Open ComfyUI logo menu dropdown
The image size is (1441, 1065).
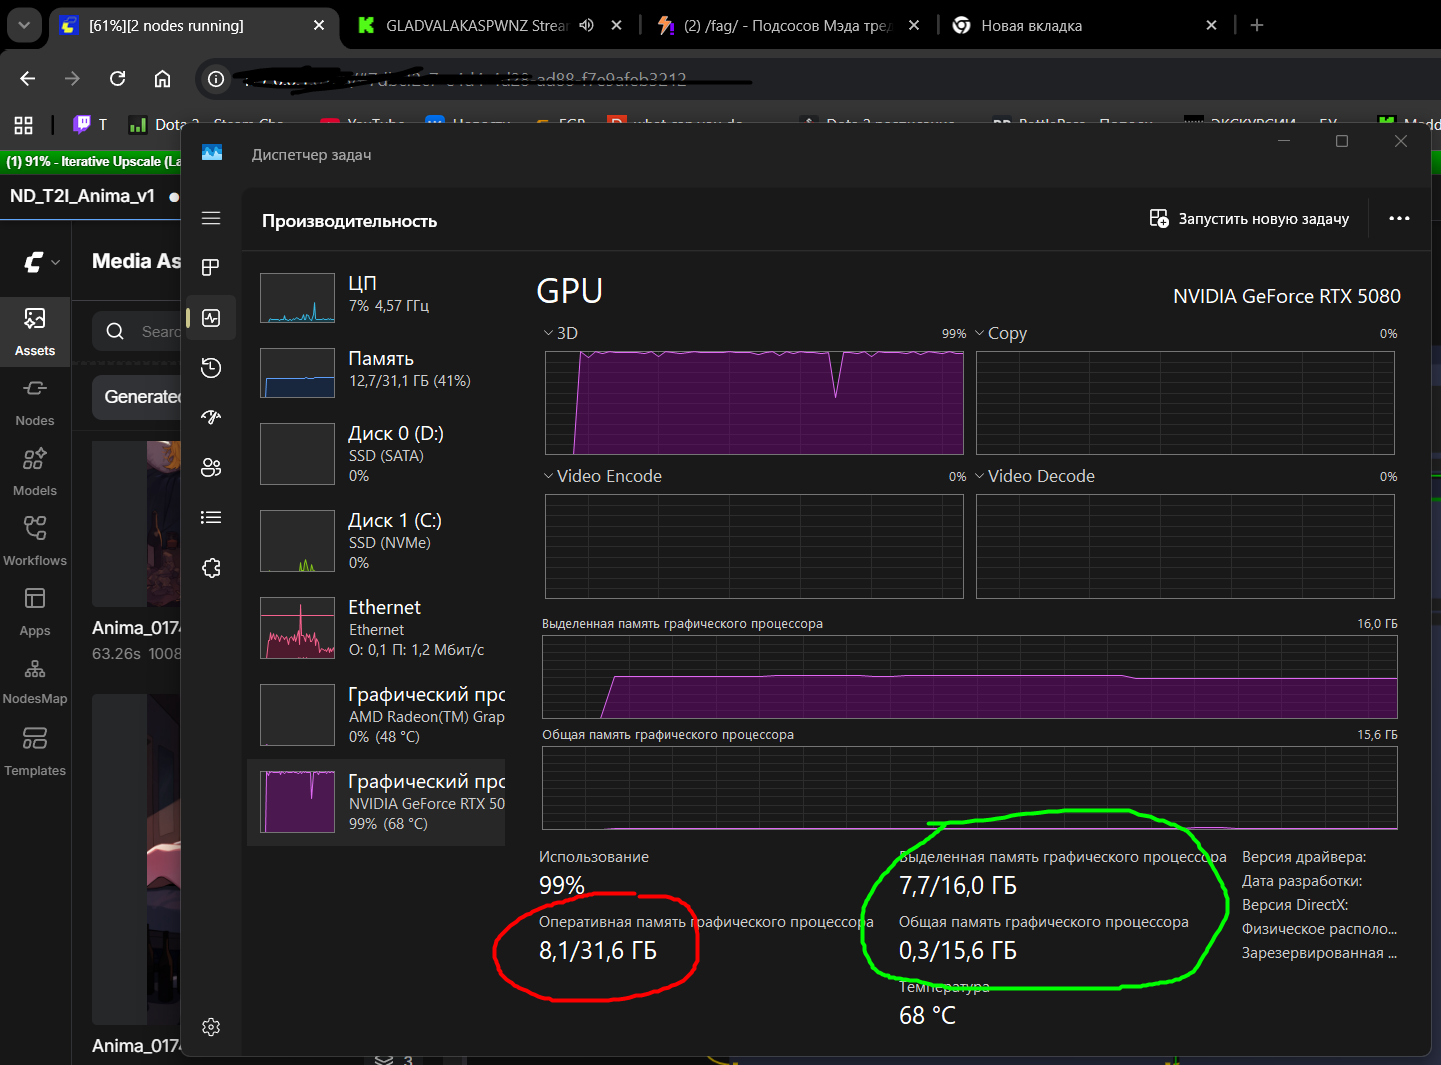41,262
